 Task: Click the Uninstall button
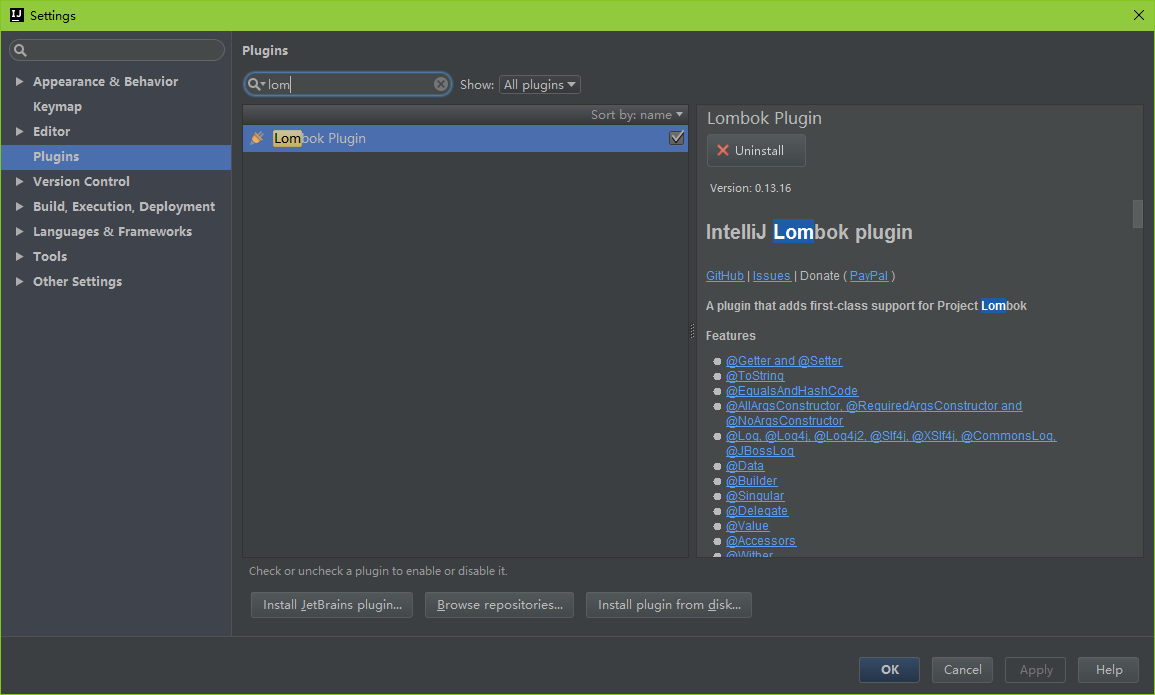click(x=756, y=151)
